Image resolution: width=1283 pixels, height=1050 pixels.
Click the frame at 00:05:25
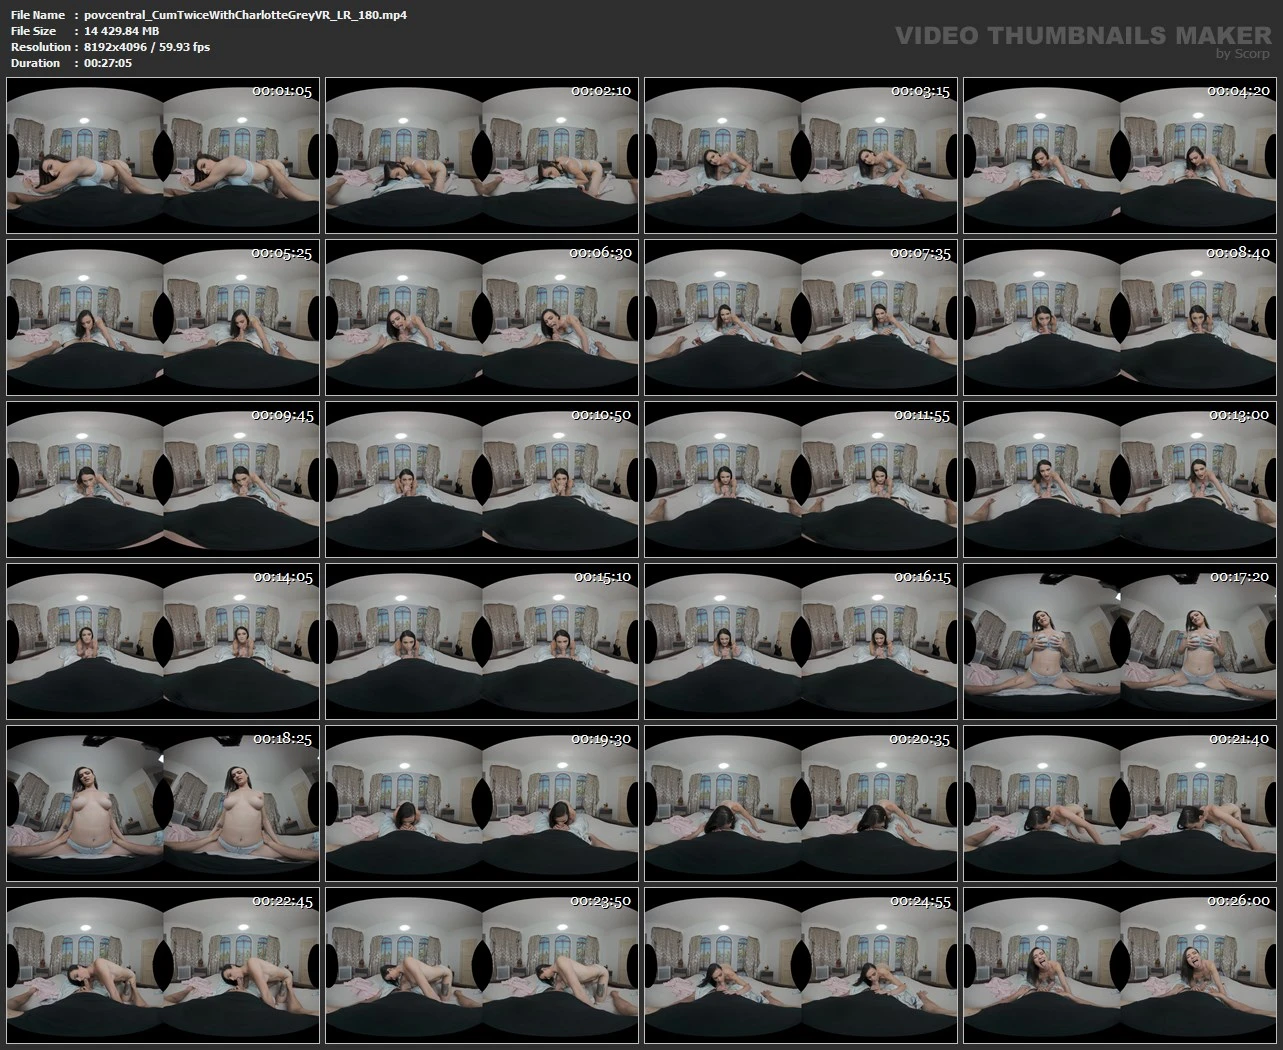(163, 317)
